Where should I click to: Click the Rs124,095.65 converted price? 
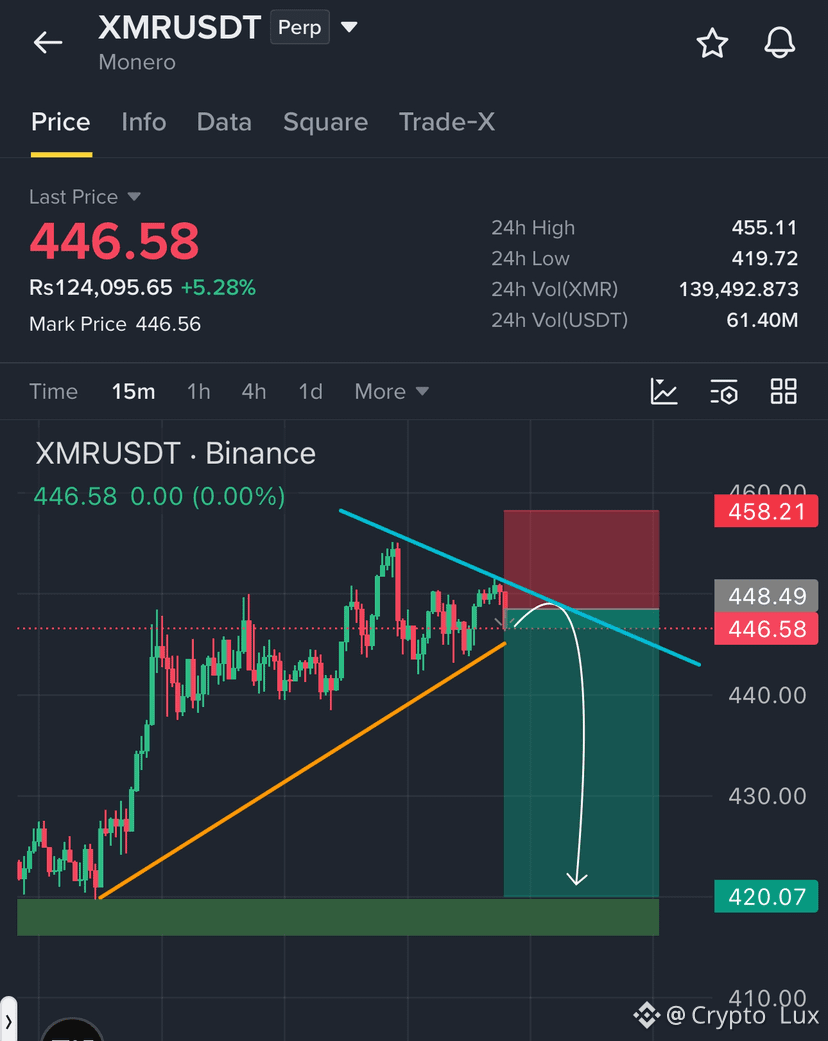pos(101,287)
